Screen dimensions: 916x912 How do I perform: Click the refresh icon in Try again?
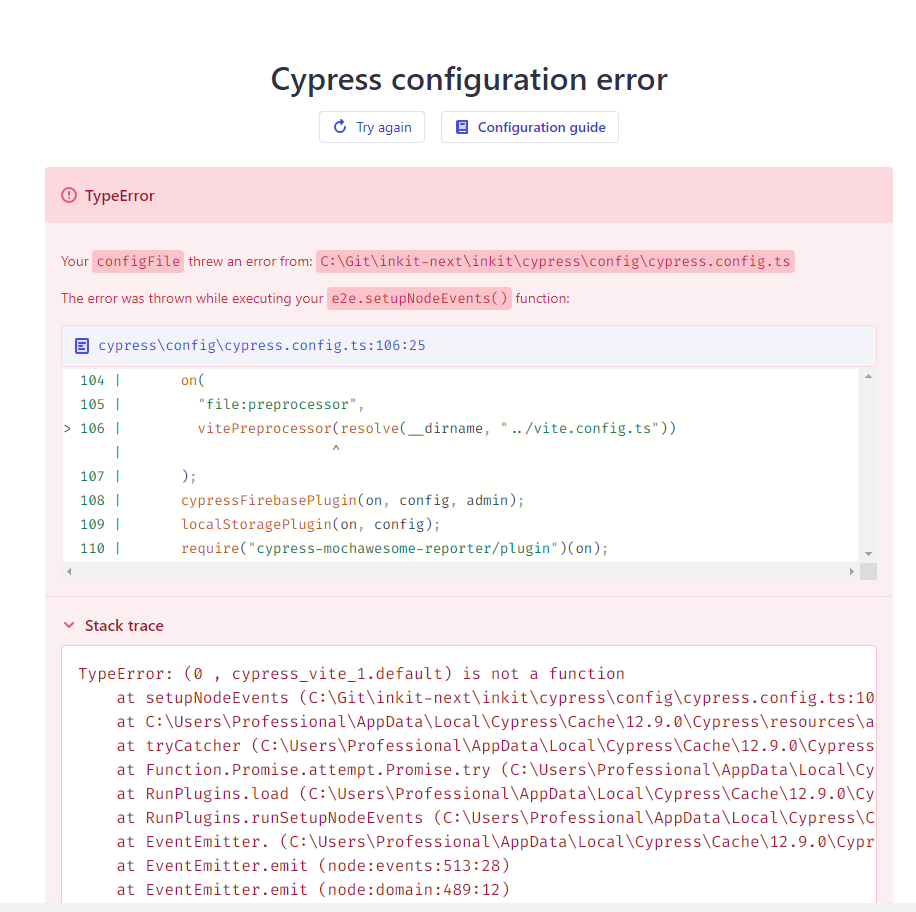(x=340, y=127)
